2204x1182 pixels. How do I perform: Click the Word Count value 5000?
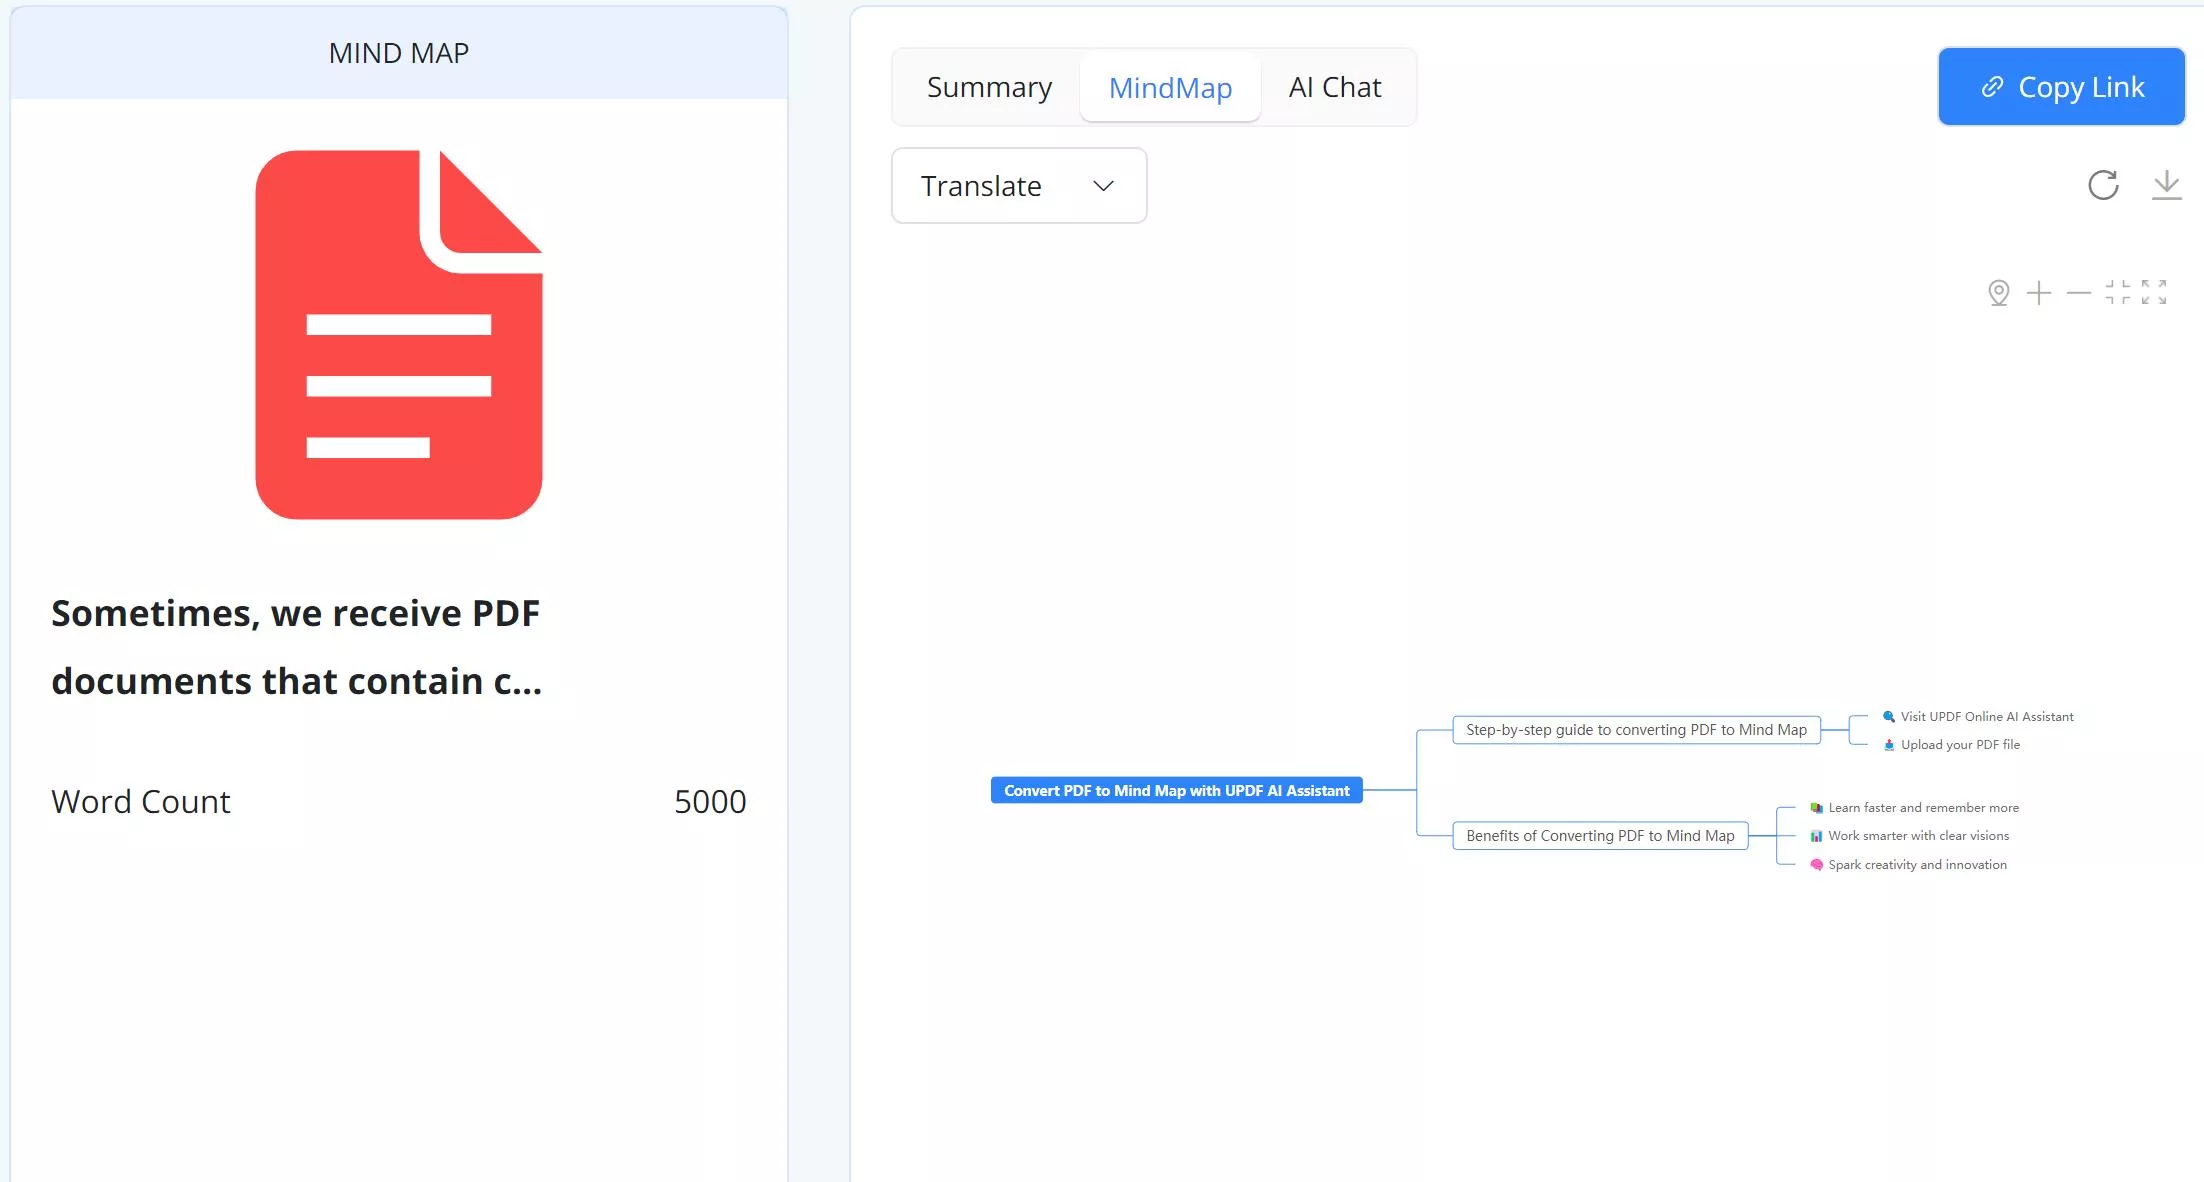point(710,801)
